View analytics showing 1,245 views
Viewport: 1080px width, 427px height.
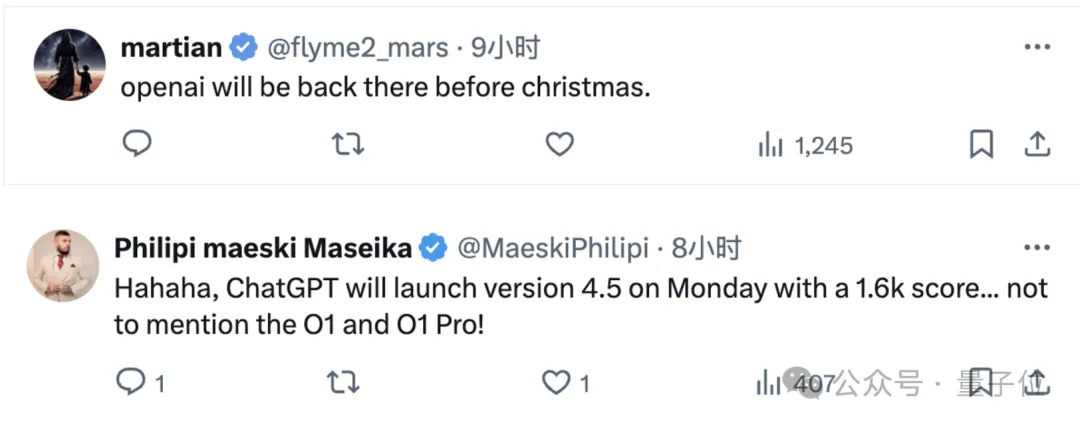point(806,146)
